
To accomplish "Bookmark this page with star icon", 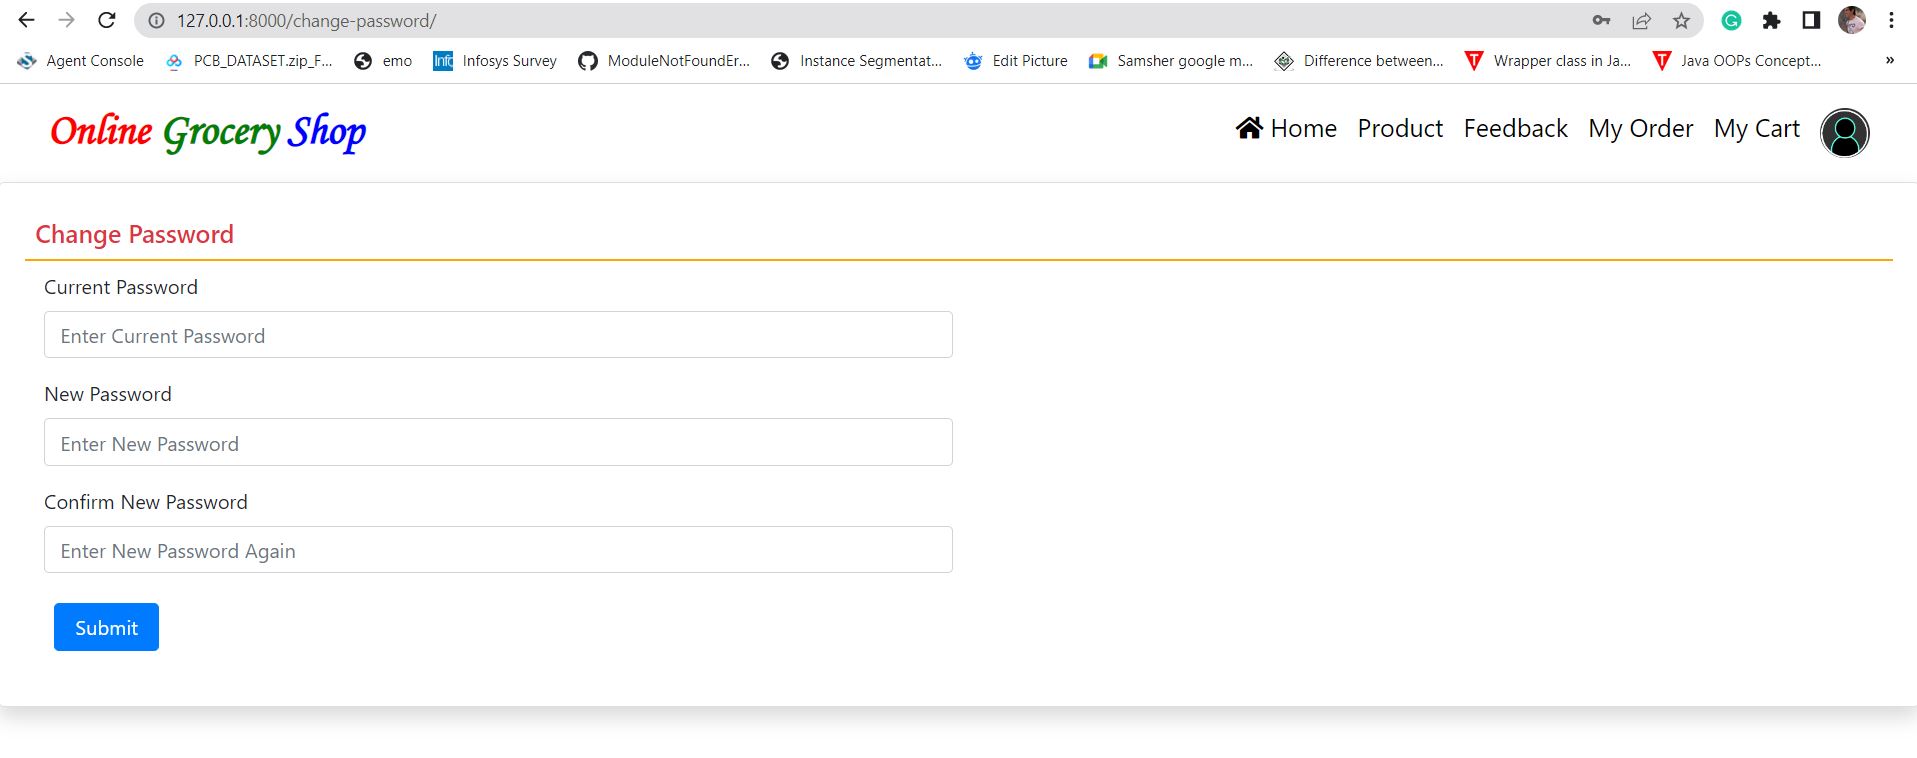I will pos(1681,20).
